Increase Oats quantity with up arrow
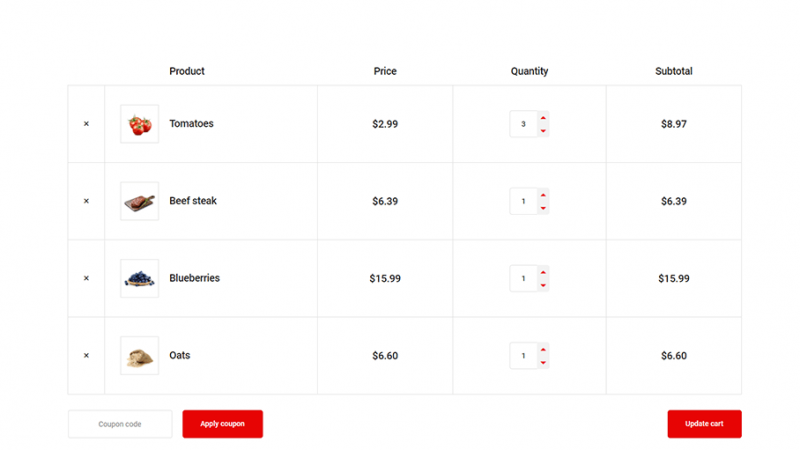The height and width of the screenshot is (450, 800). click(x=543, y=349)
